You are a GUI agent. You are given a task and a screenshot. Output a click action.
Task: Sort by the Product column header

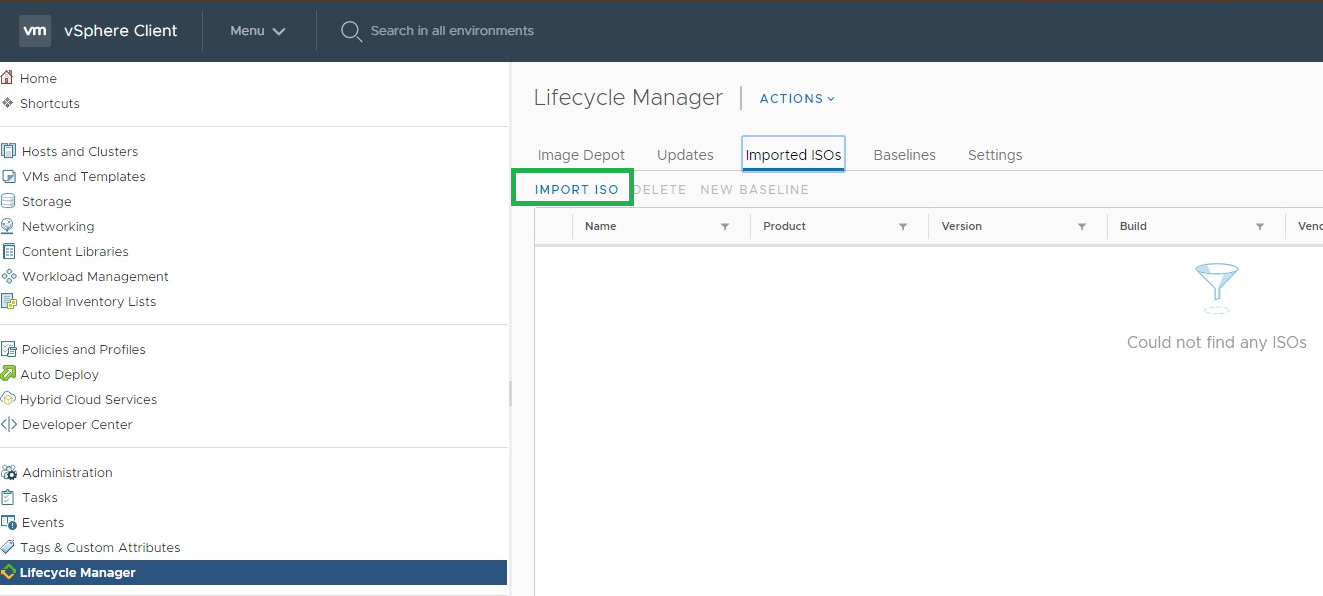pyautogui.click(x=784, y=226)
